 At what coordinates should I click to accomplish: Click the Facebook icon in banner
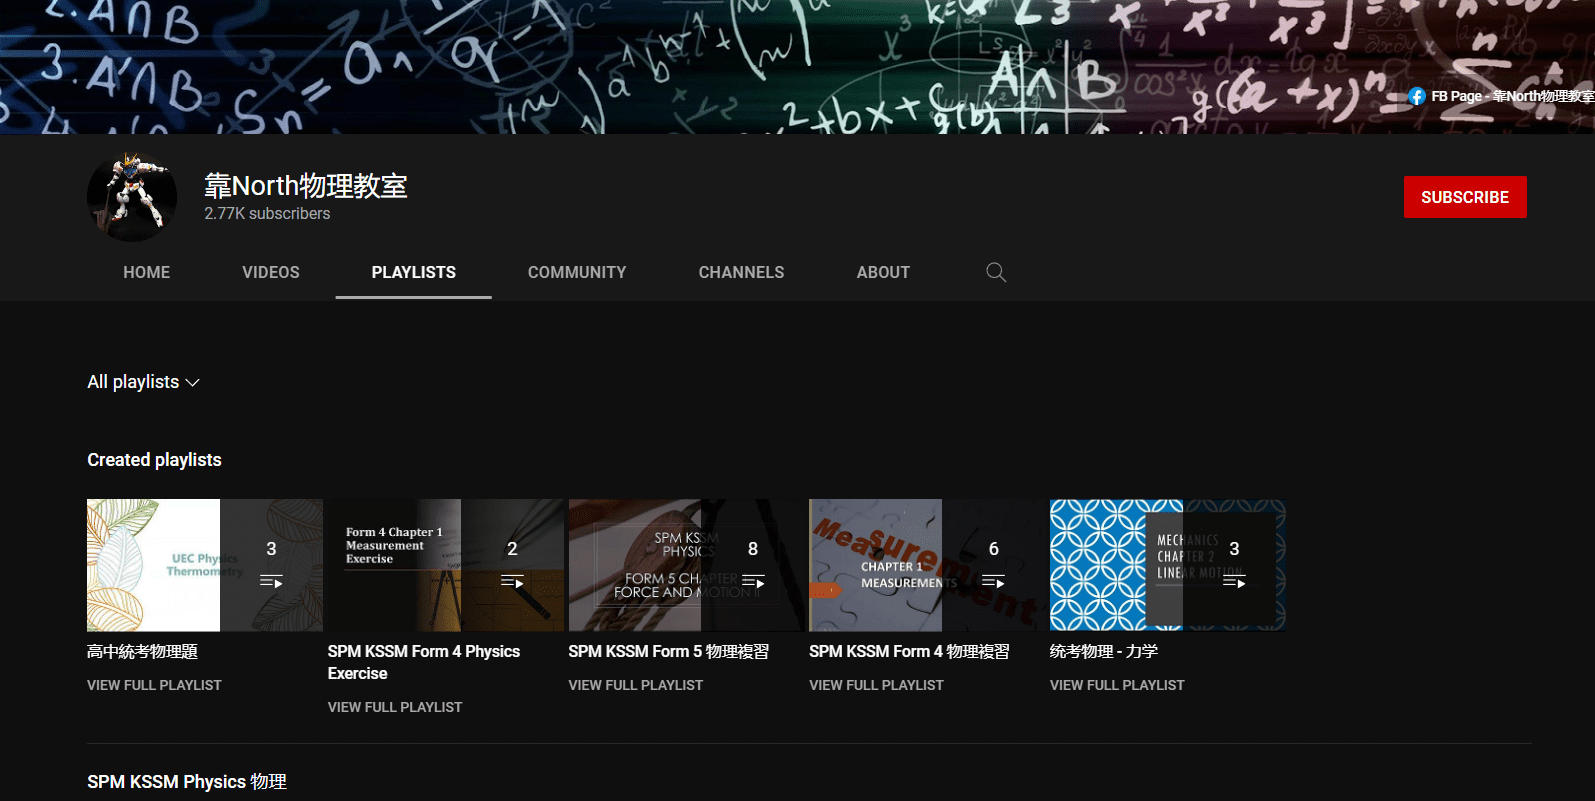pos(1417,96)
